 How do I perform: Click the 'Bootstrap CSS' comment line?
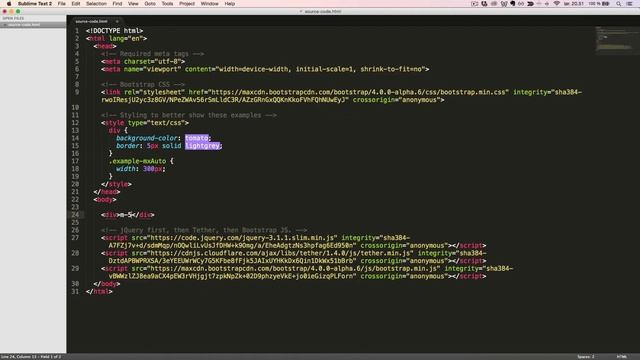click(143, 84)
